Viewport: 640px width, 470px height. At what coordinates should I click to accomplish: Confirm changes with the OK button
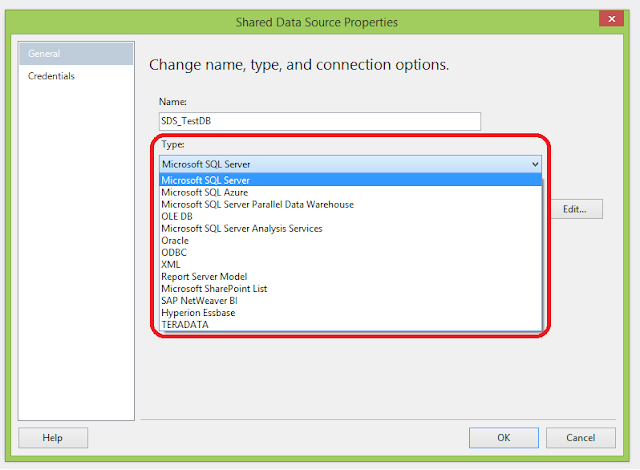point(504,438)
